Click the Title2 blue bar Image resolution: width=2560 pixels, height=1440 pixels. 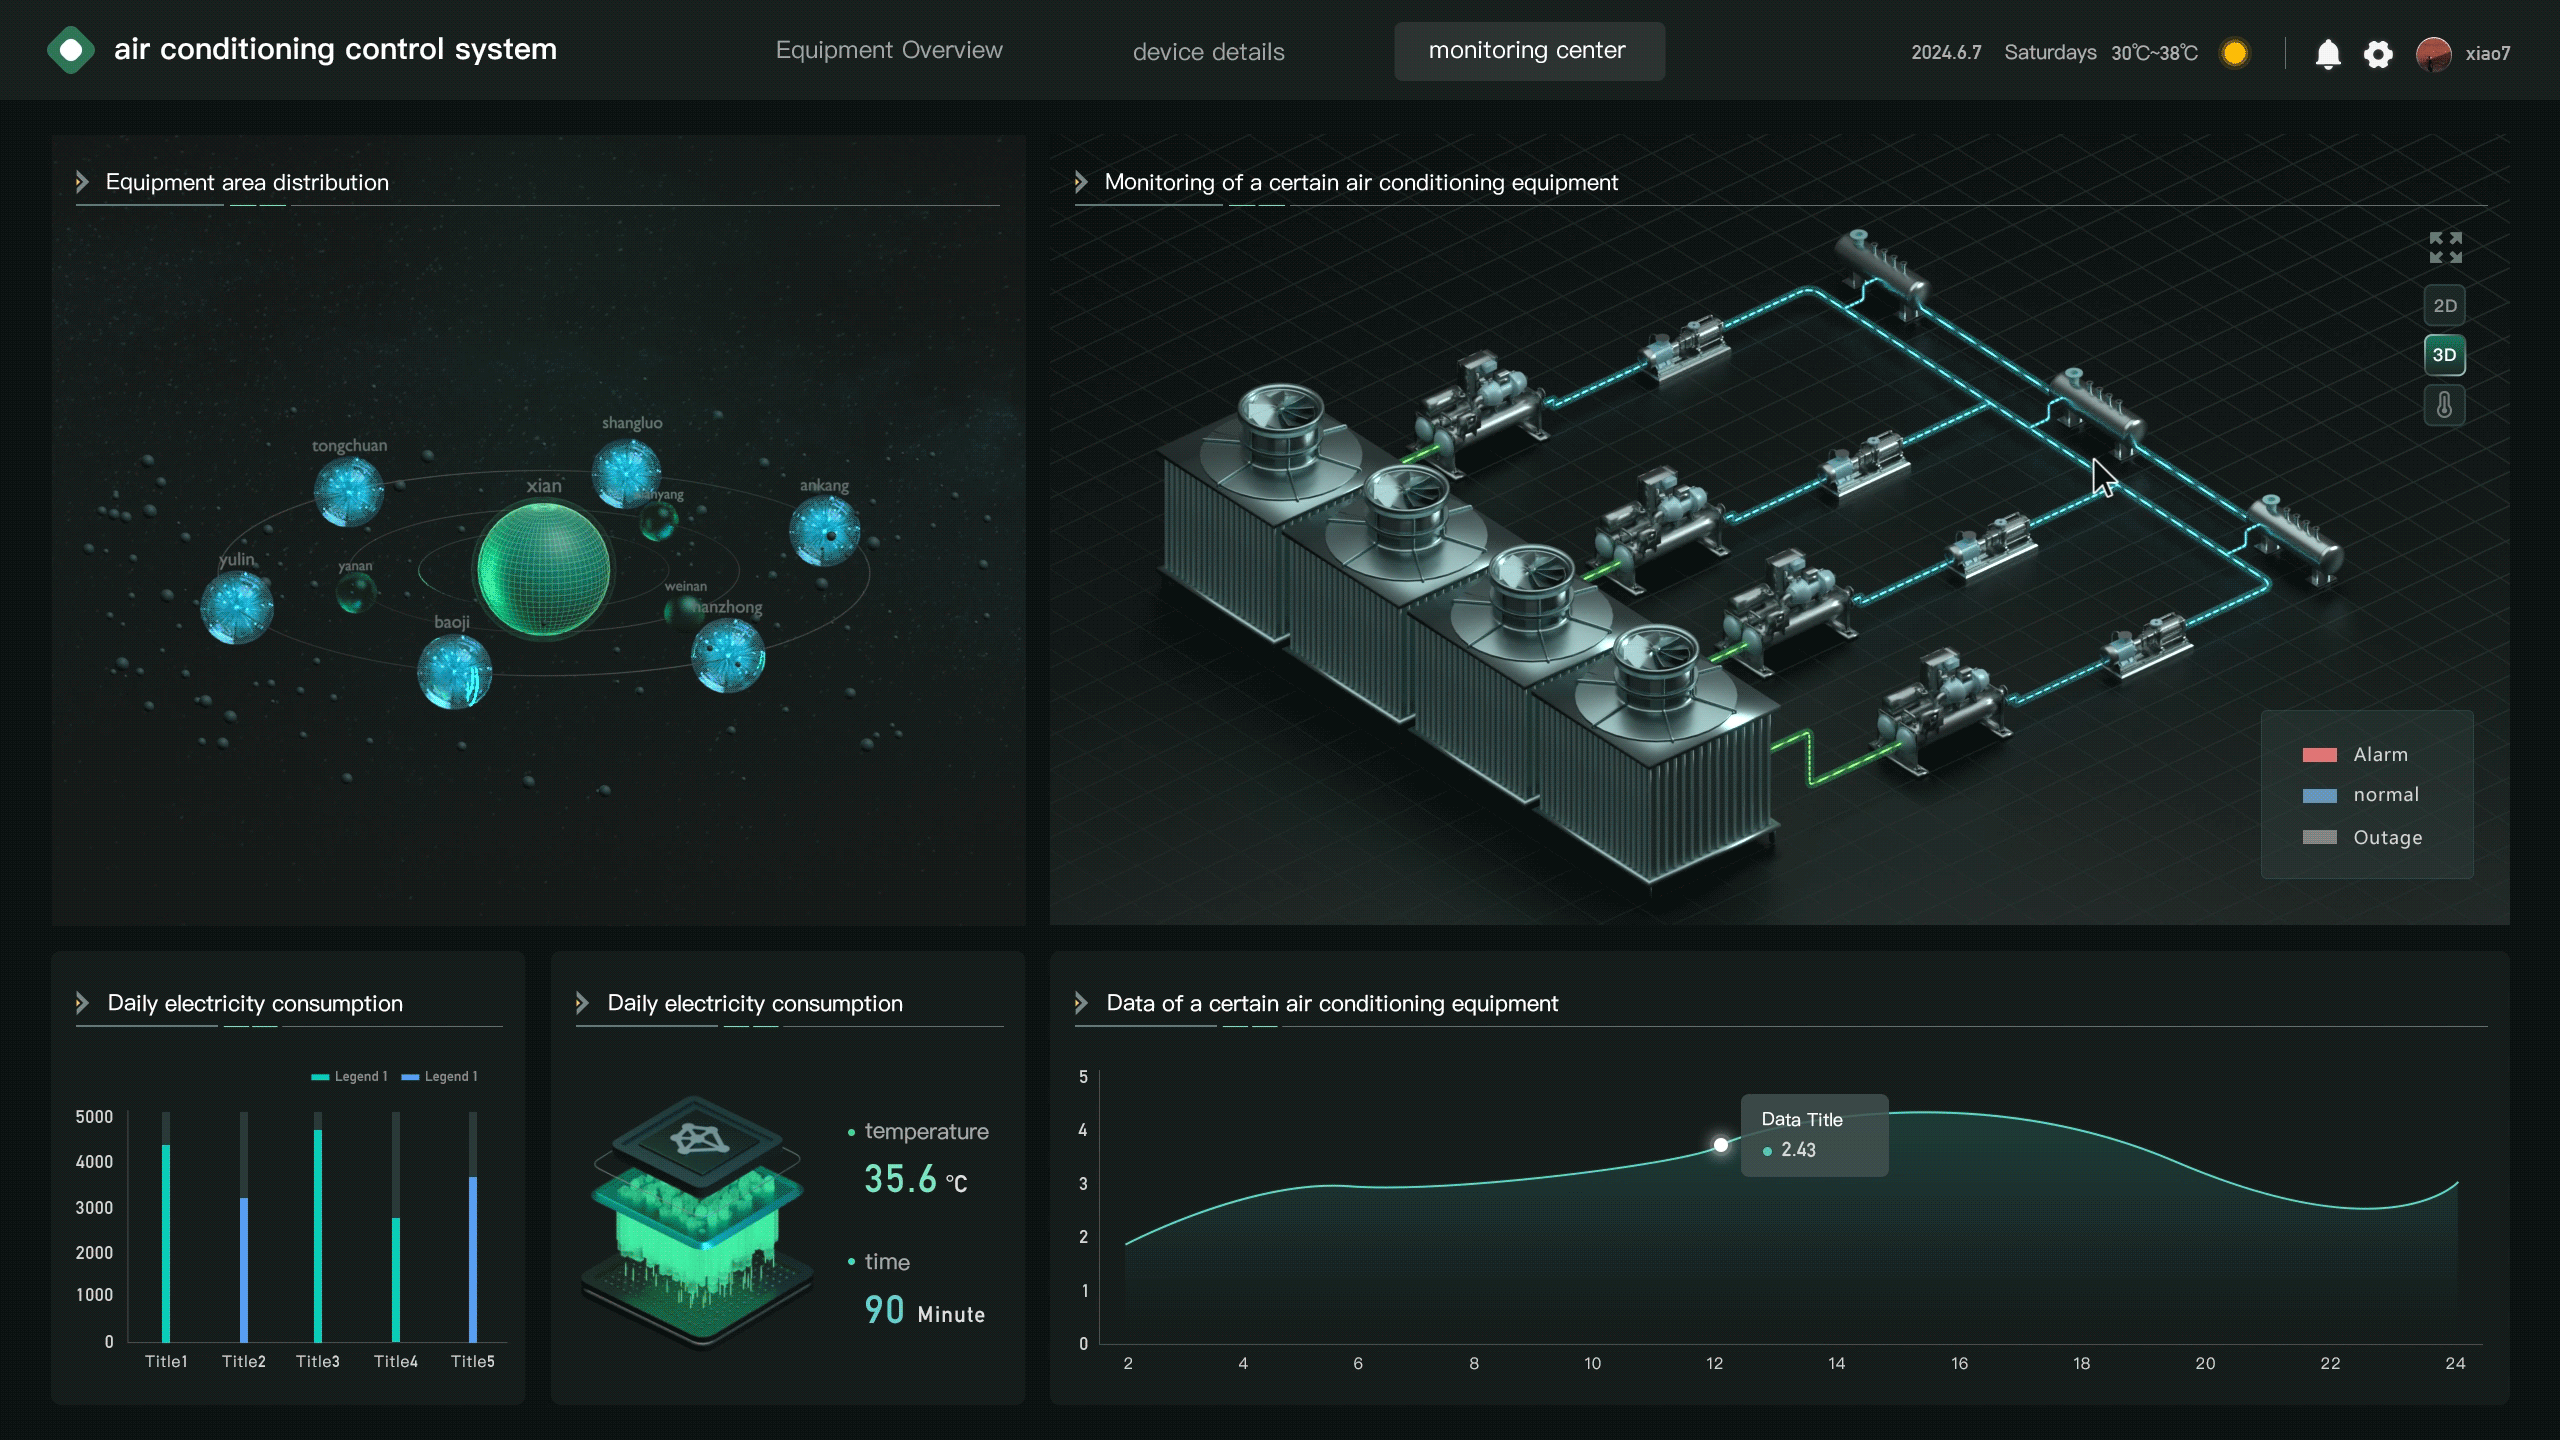click(x=244, y=1270)
